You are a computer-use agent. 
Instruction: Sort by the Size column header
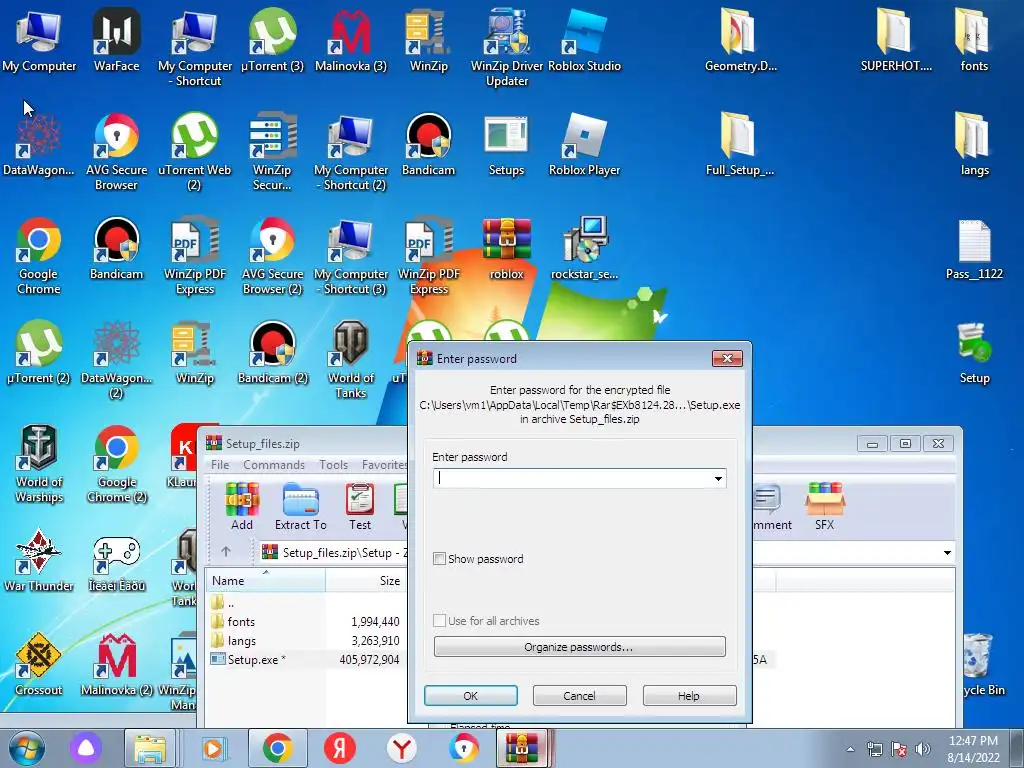(366, 581)
